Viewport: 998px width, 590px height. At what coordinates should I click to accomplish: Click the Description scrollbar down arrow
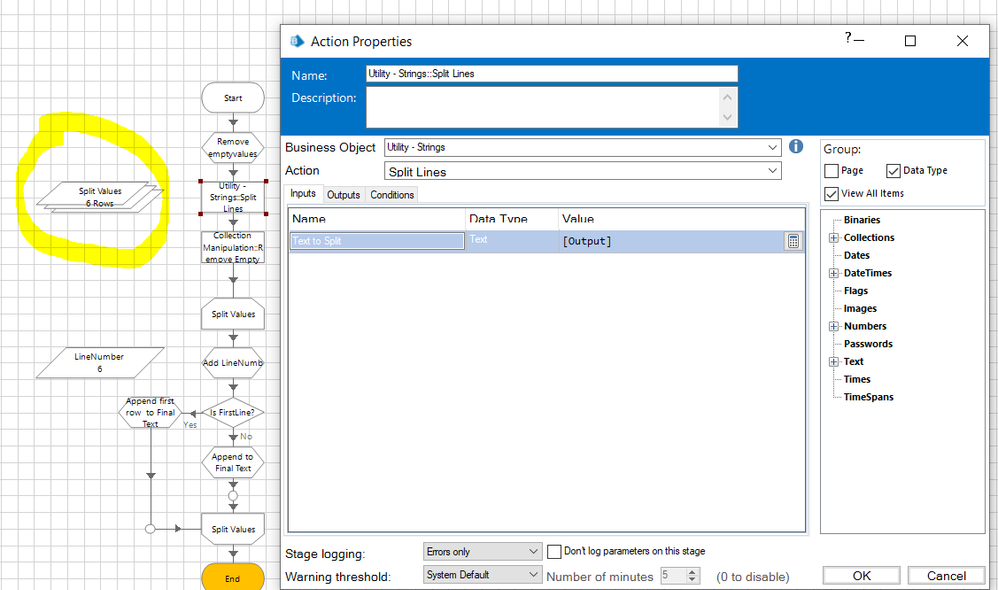click(x=728, y=119)
